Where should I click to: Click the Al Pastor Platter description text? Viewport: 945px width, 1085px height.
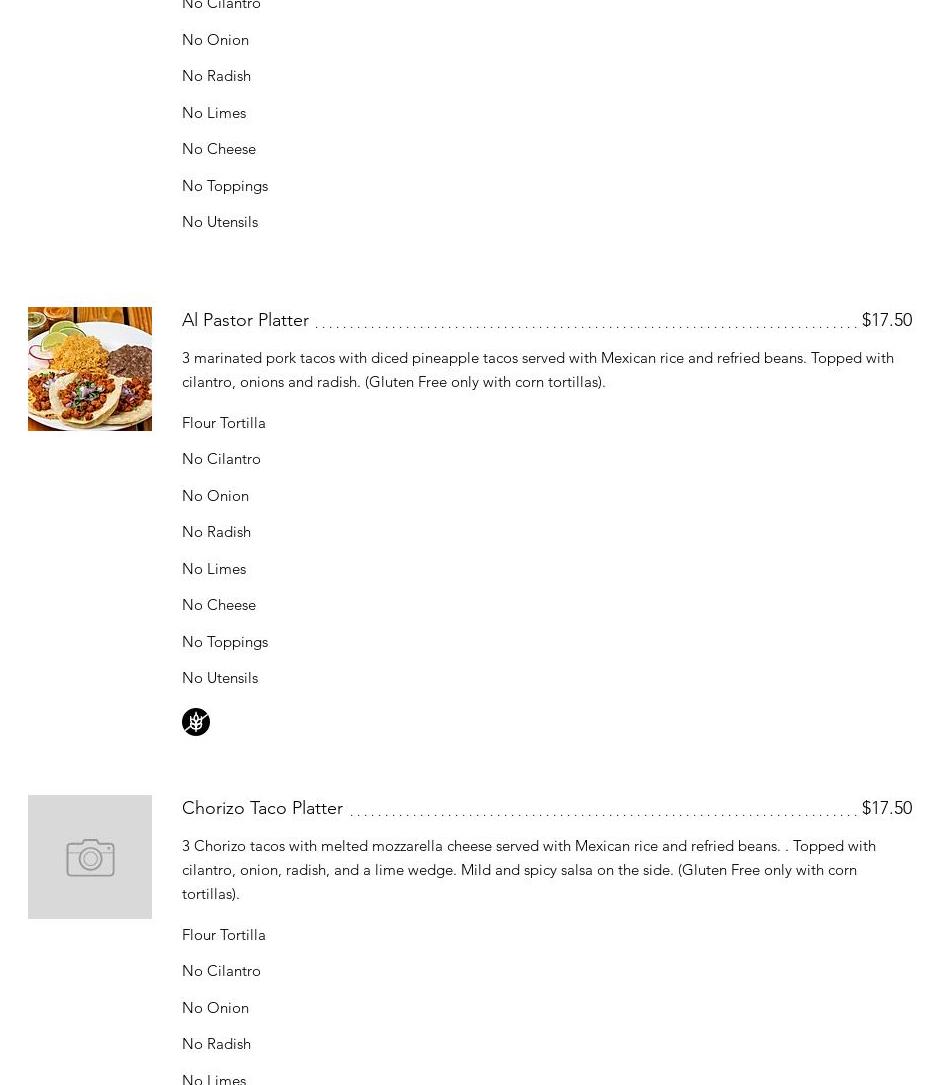click(538, 370)
